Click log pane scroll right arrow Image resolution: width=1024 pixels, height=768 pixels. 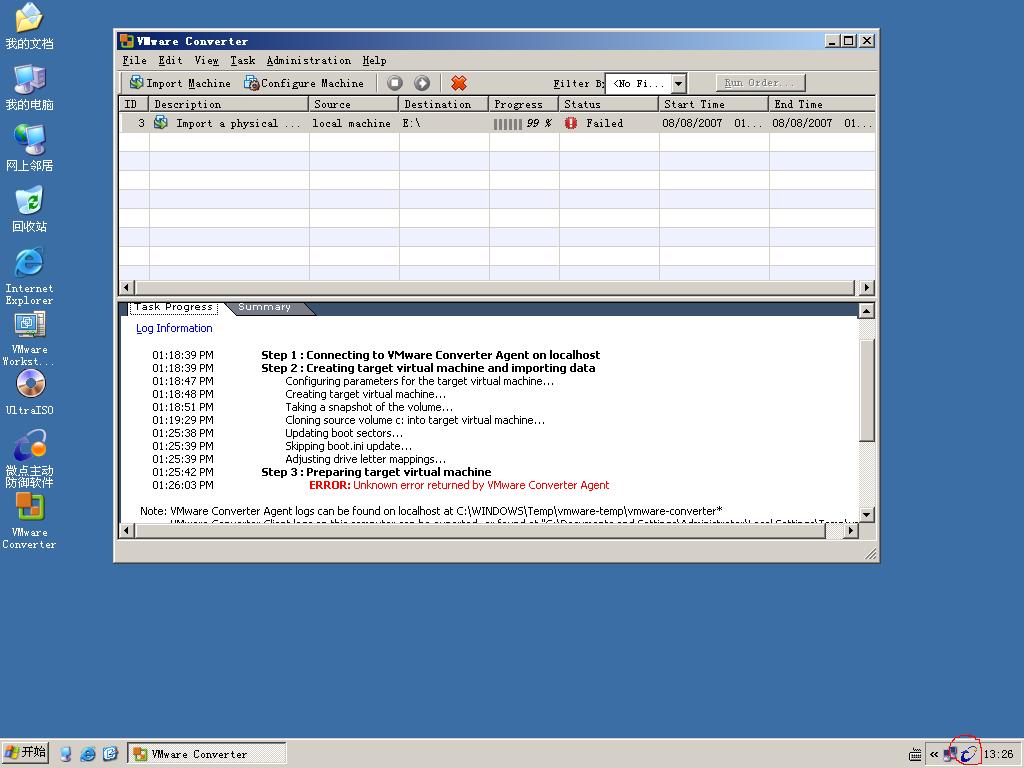[850, 530]
